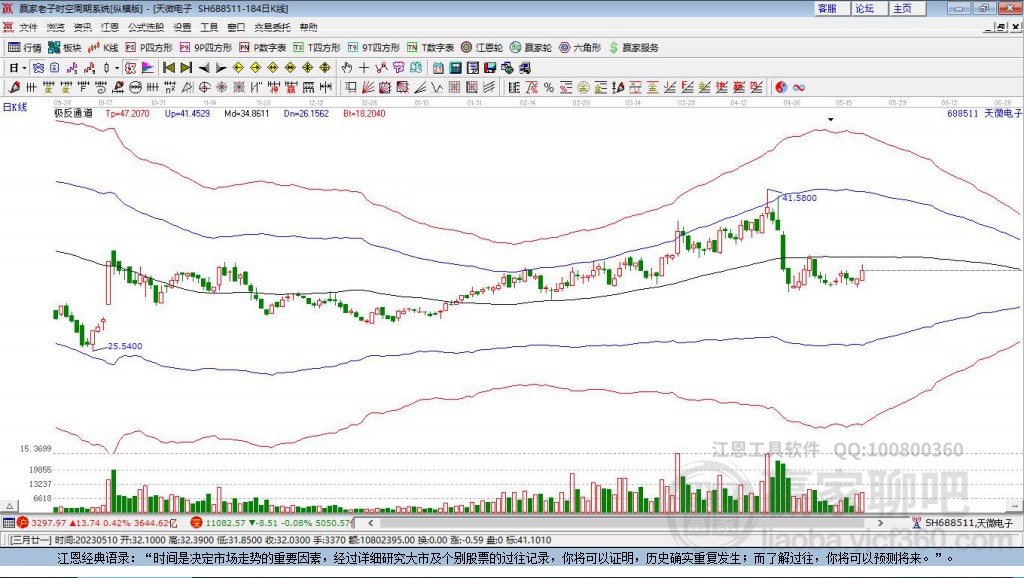Viewport: 1024px width, 578px height.
Task: Click the horizontal scrollbar left arrow
Action: pos(371,522)
